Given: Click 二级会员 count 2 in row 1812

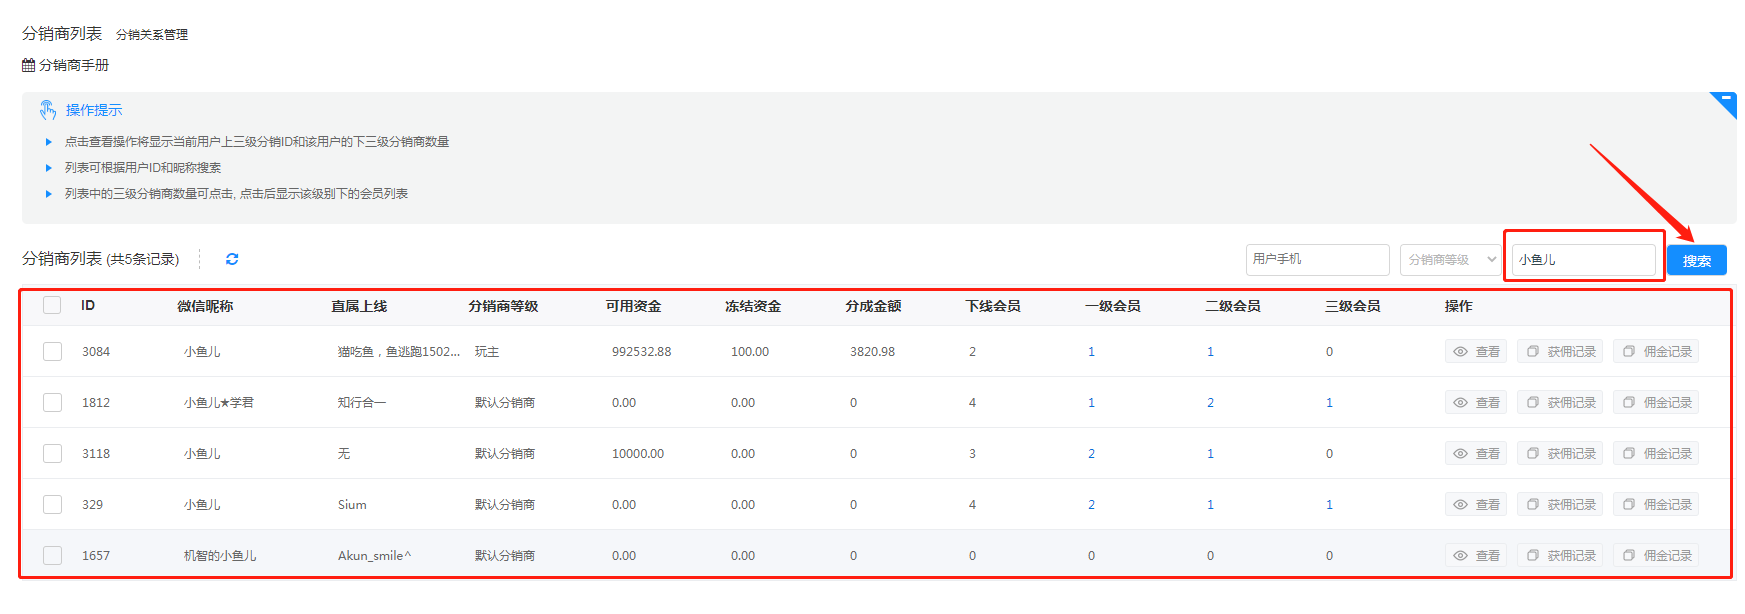Looking at the screenshot, I should tap(1210, 403).
